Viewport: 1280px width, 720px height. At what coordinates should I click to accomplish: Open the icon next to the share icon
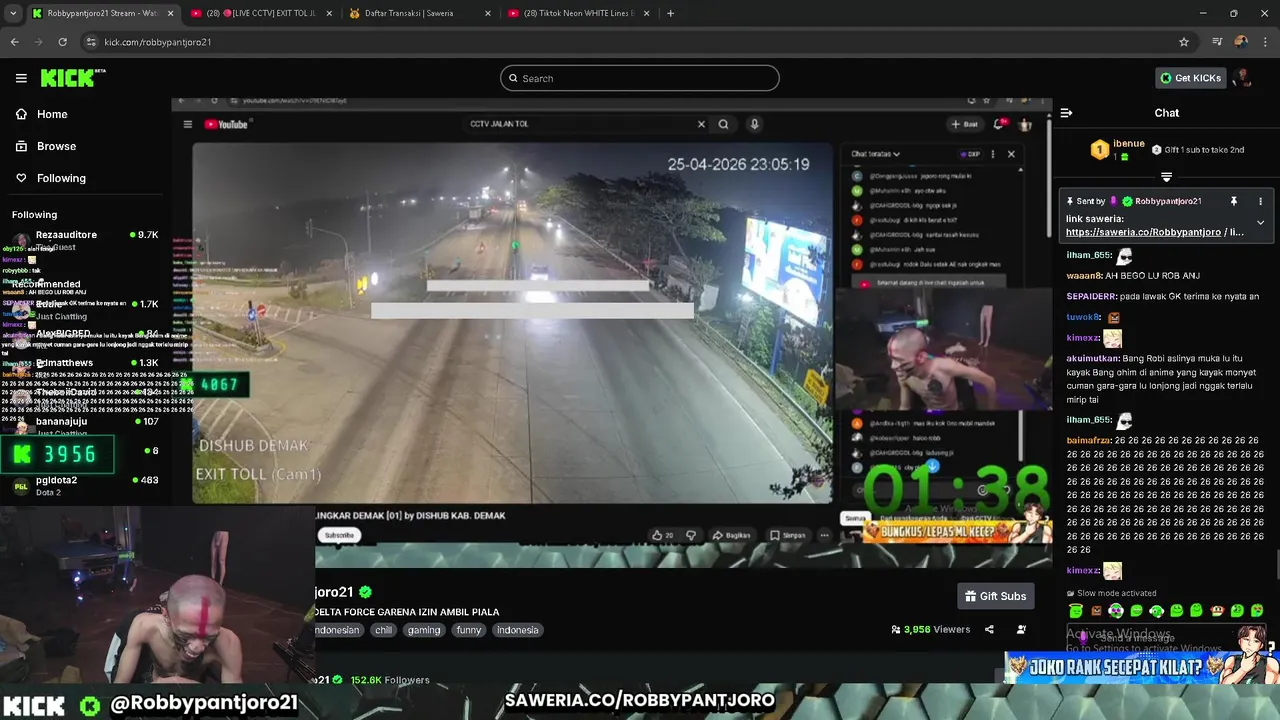1021,629
